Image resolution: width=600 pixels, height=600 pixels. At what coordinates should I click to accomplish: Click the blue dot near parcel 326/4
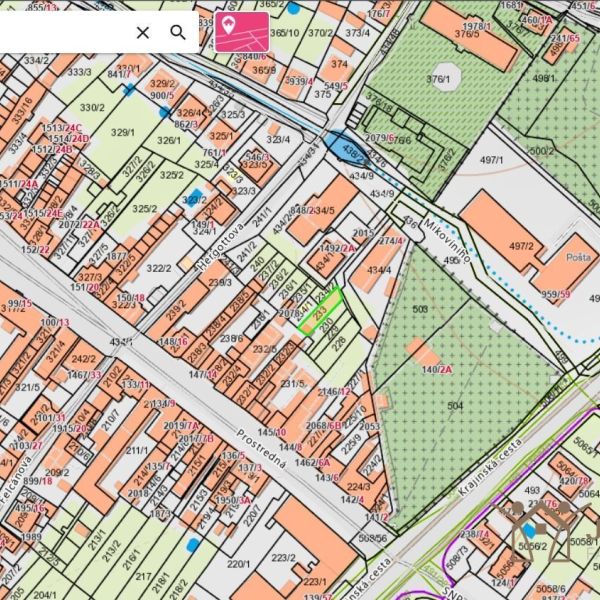pyautogui.click(x=164, y=113)
